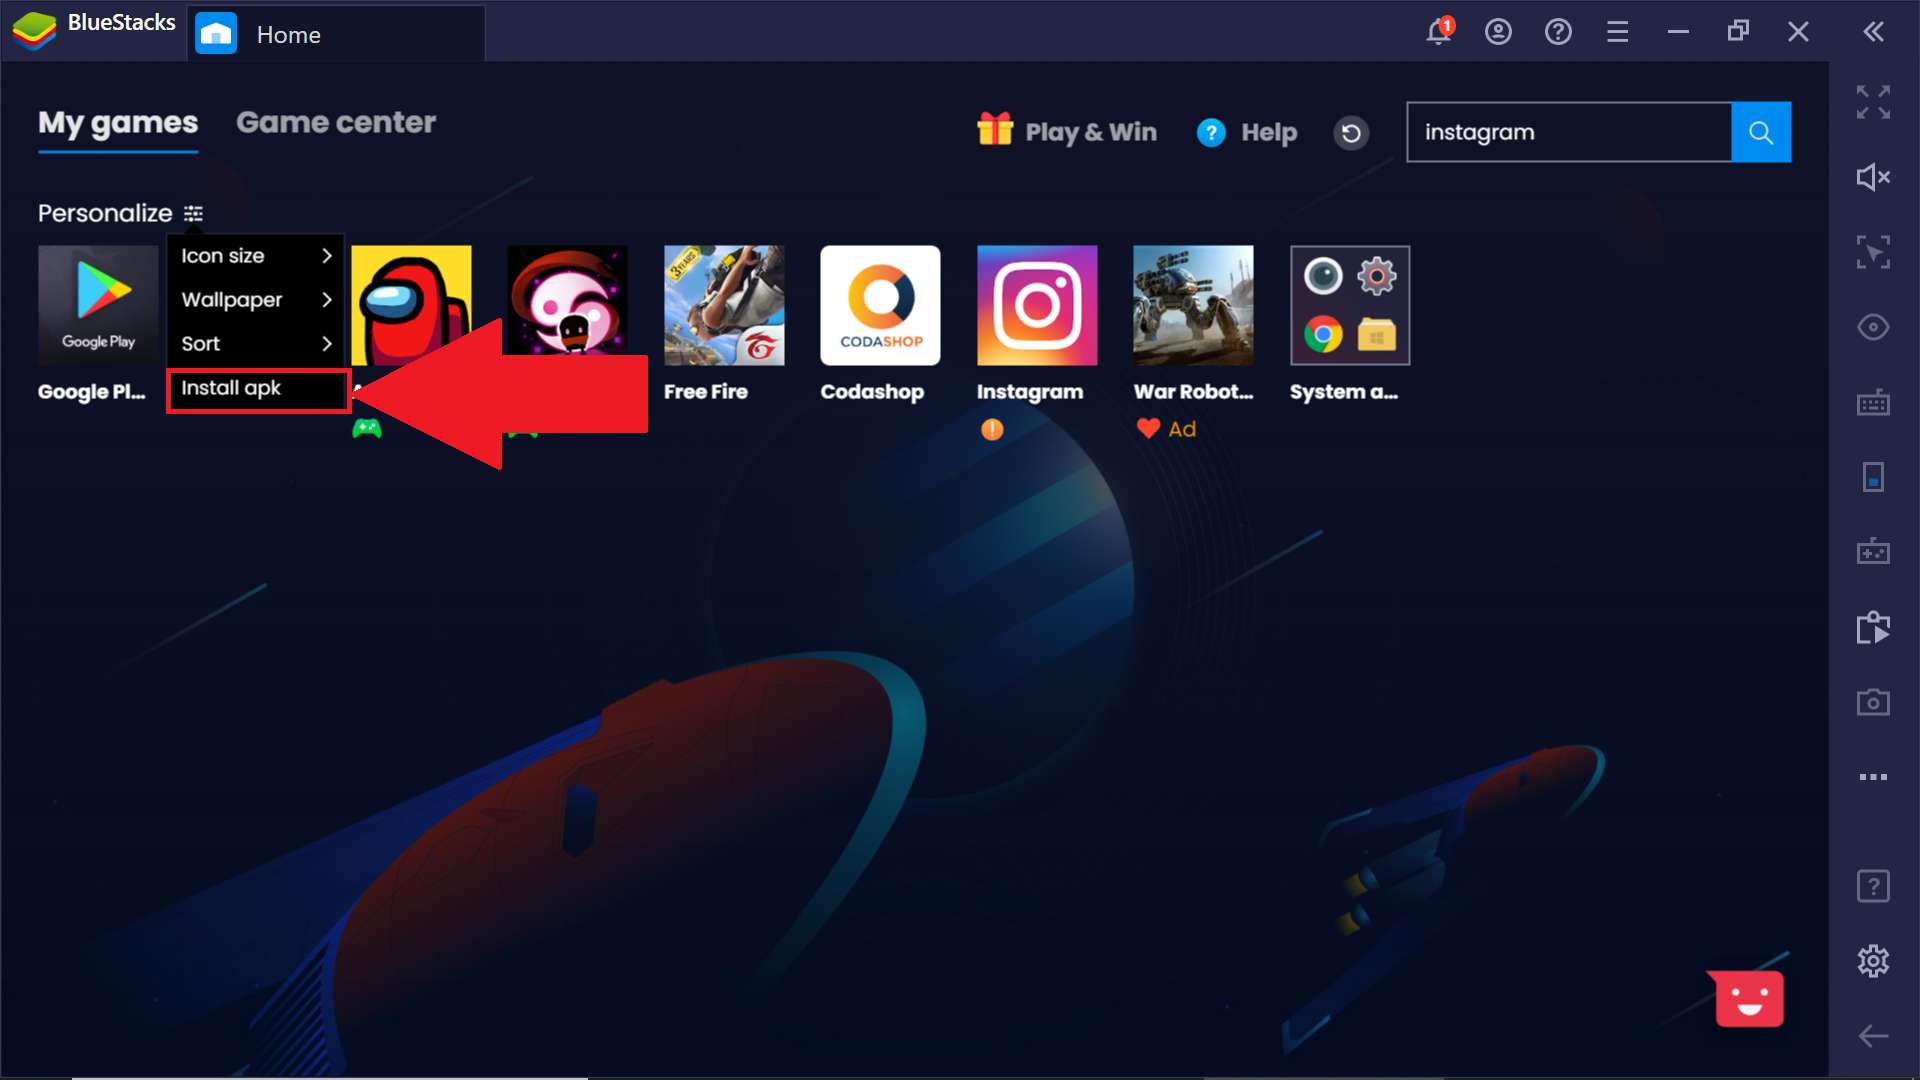Switch to the Game center tab

point(335,121)
